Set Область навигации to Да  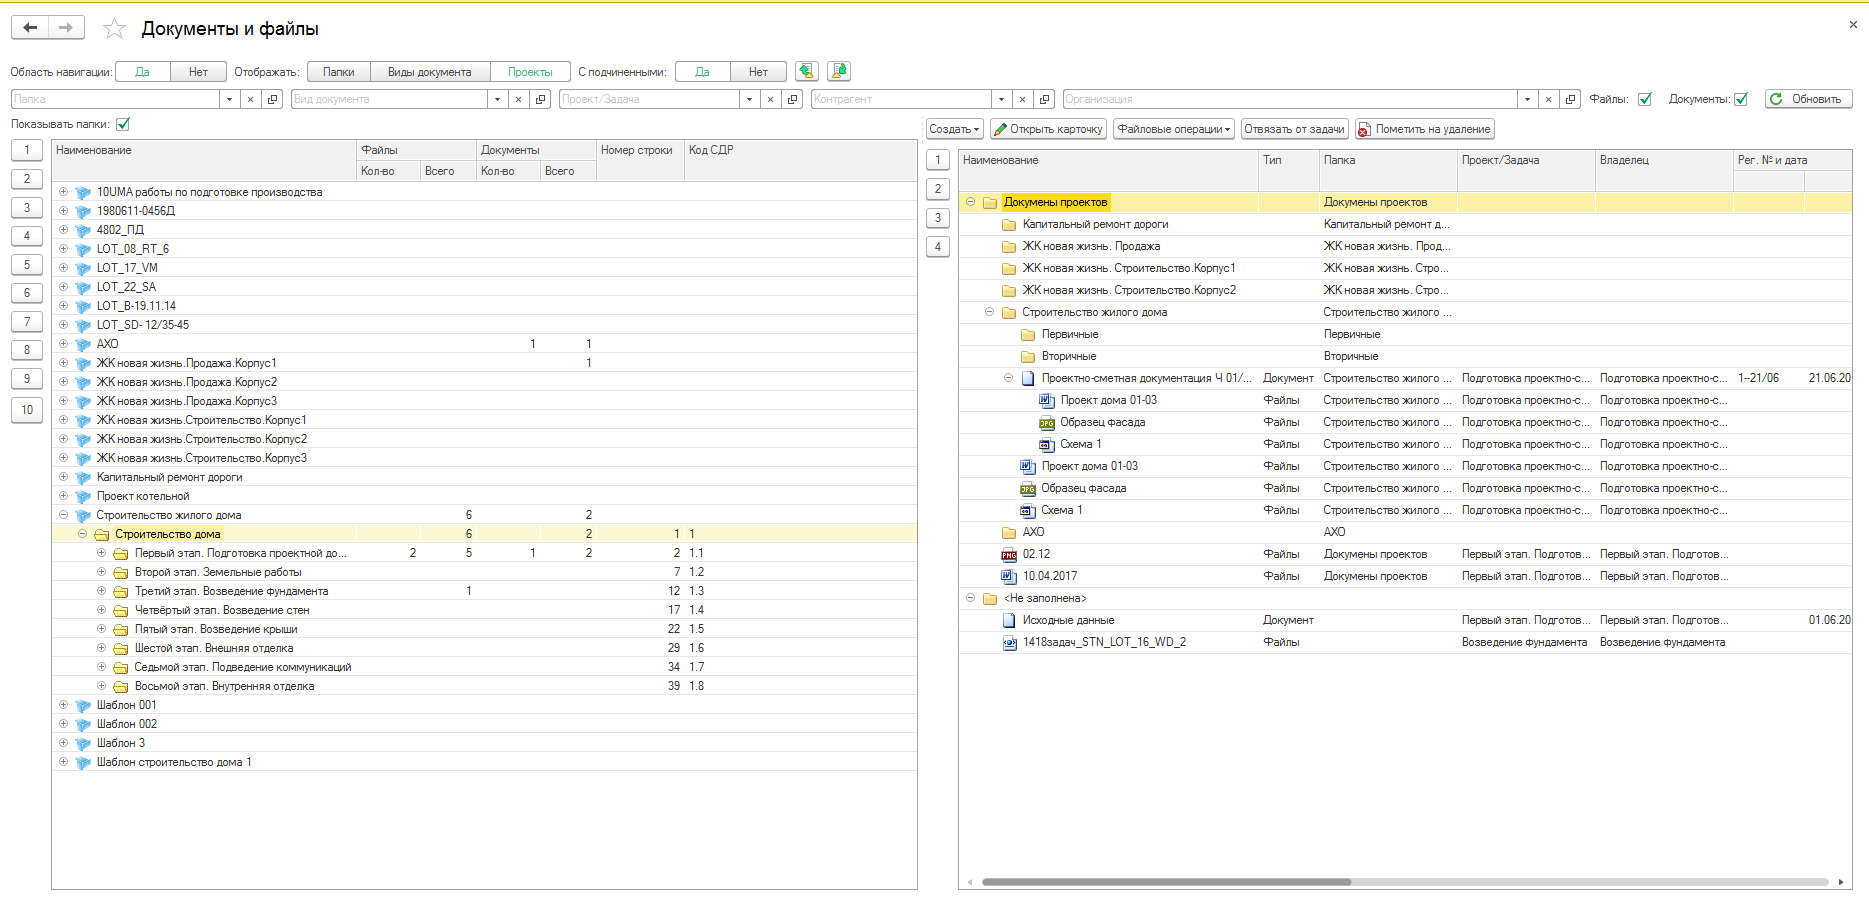point(143,72)
